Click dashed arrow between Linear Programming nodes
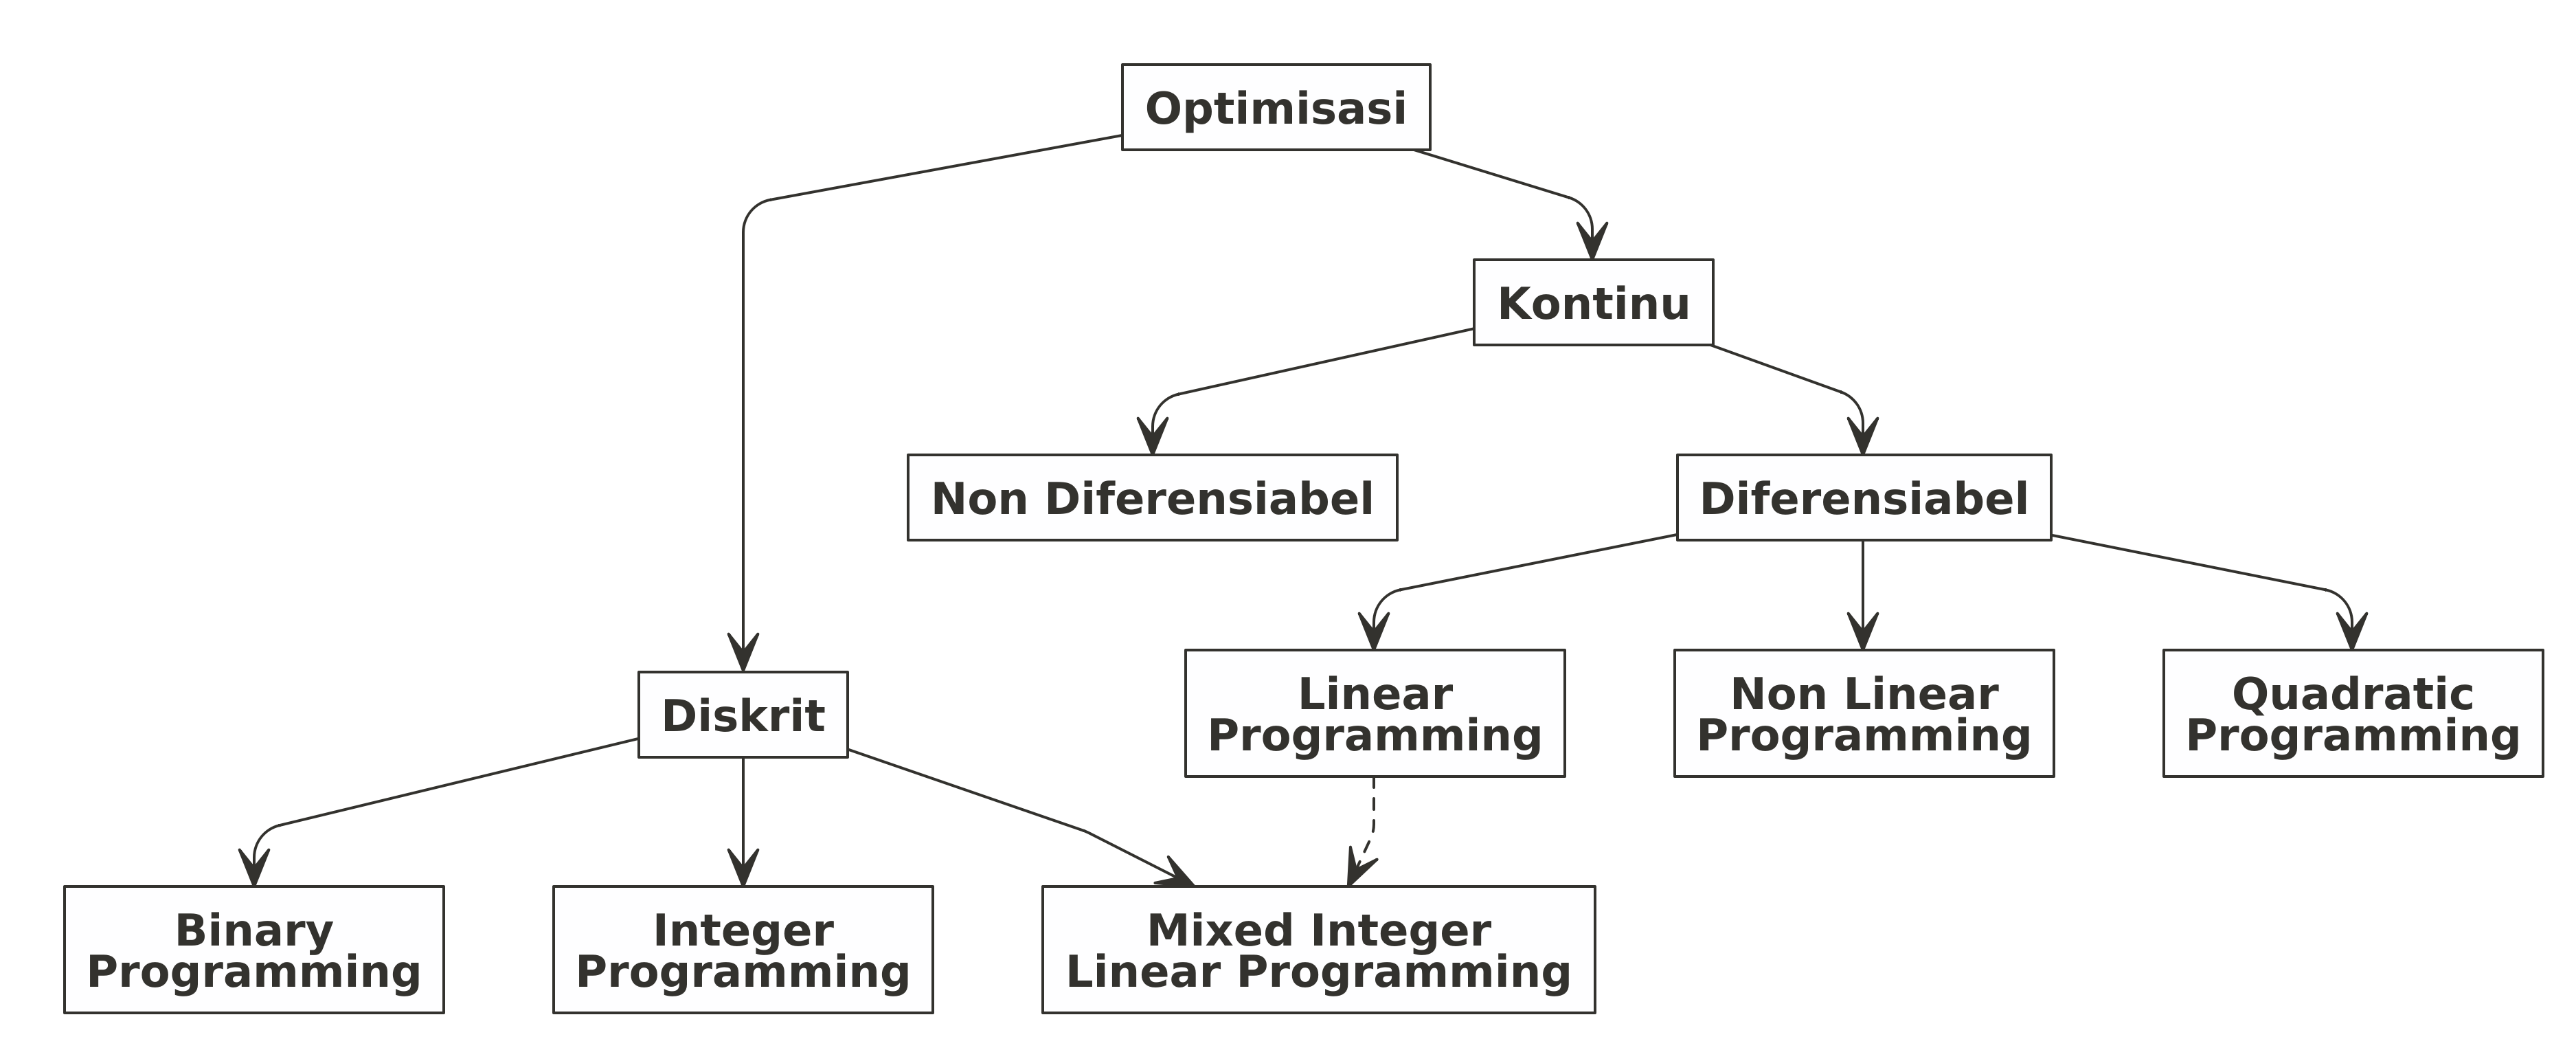Screen dimensions: 2576x1050 pos(1314,838)
